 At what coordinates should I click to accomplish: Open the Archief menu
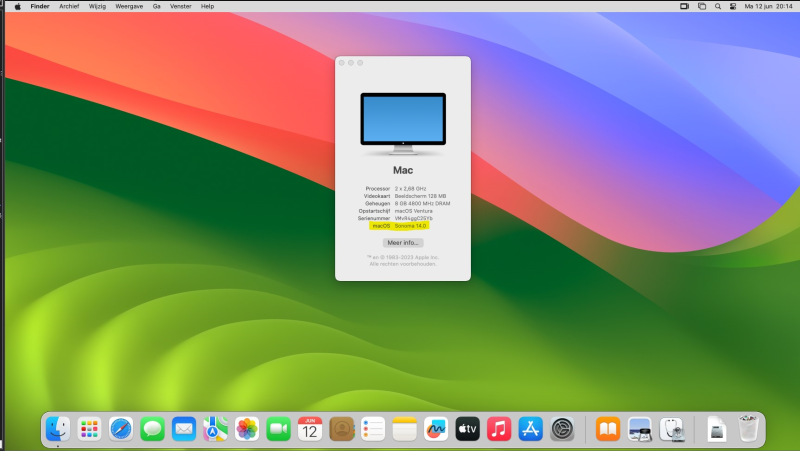pyautogui.click(x=69, y=6)
